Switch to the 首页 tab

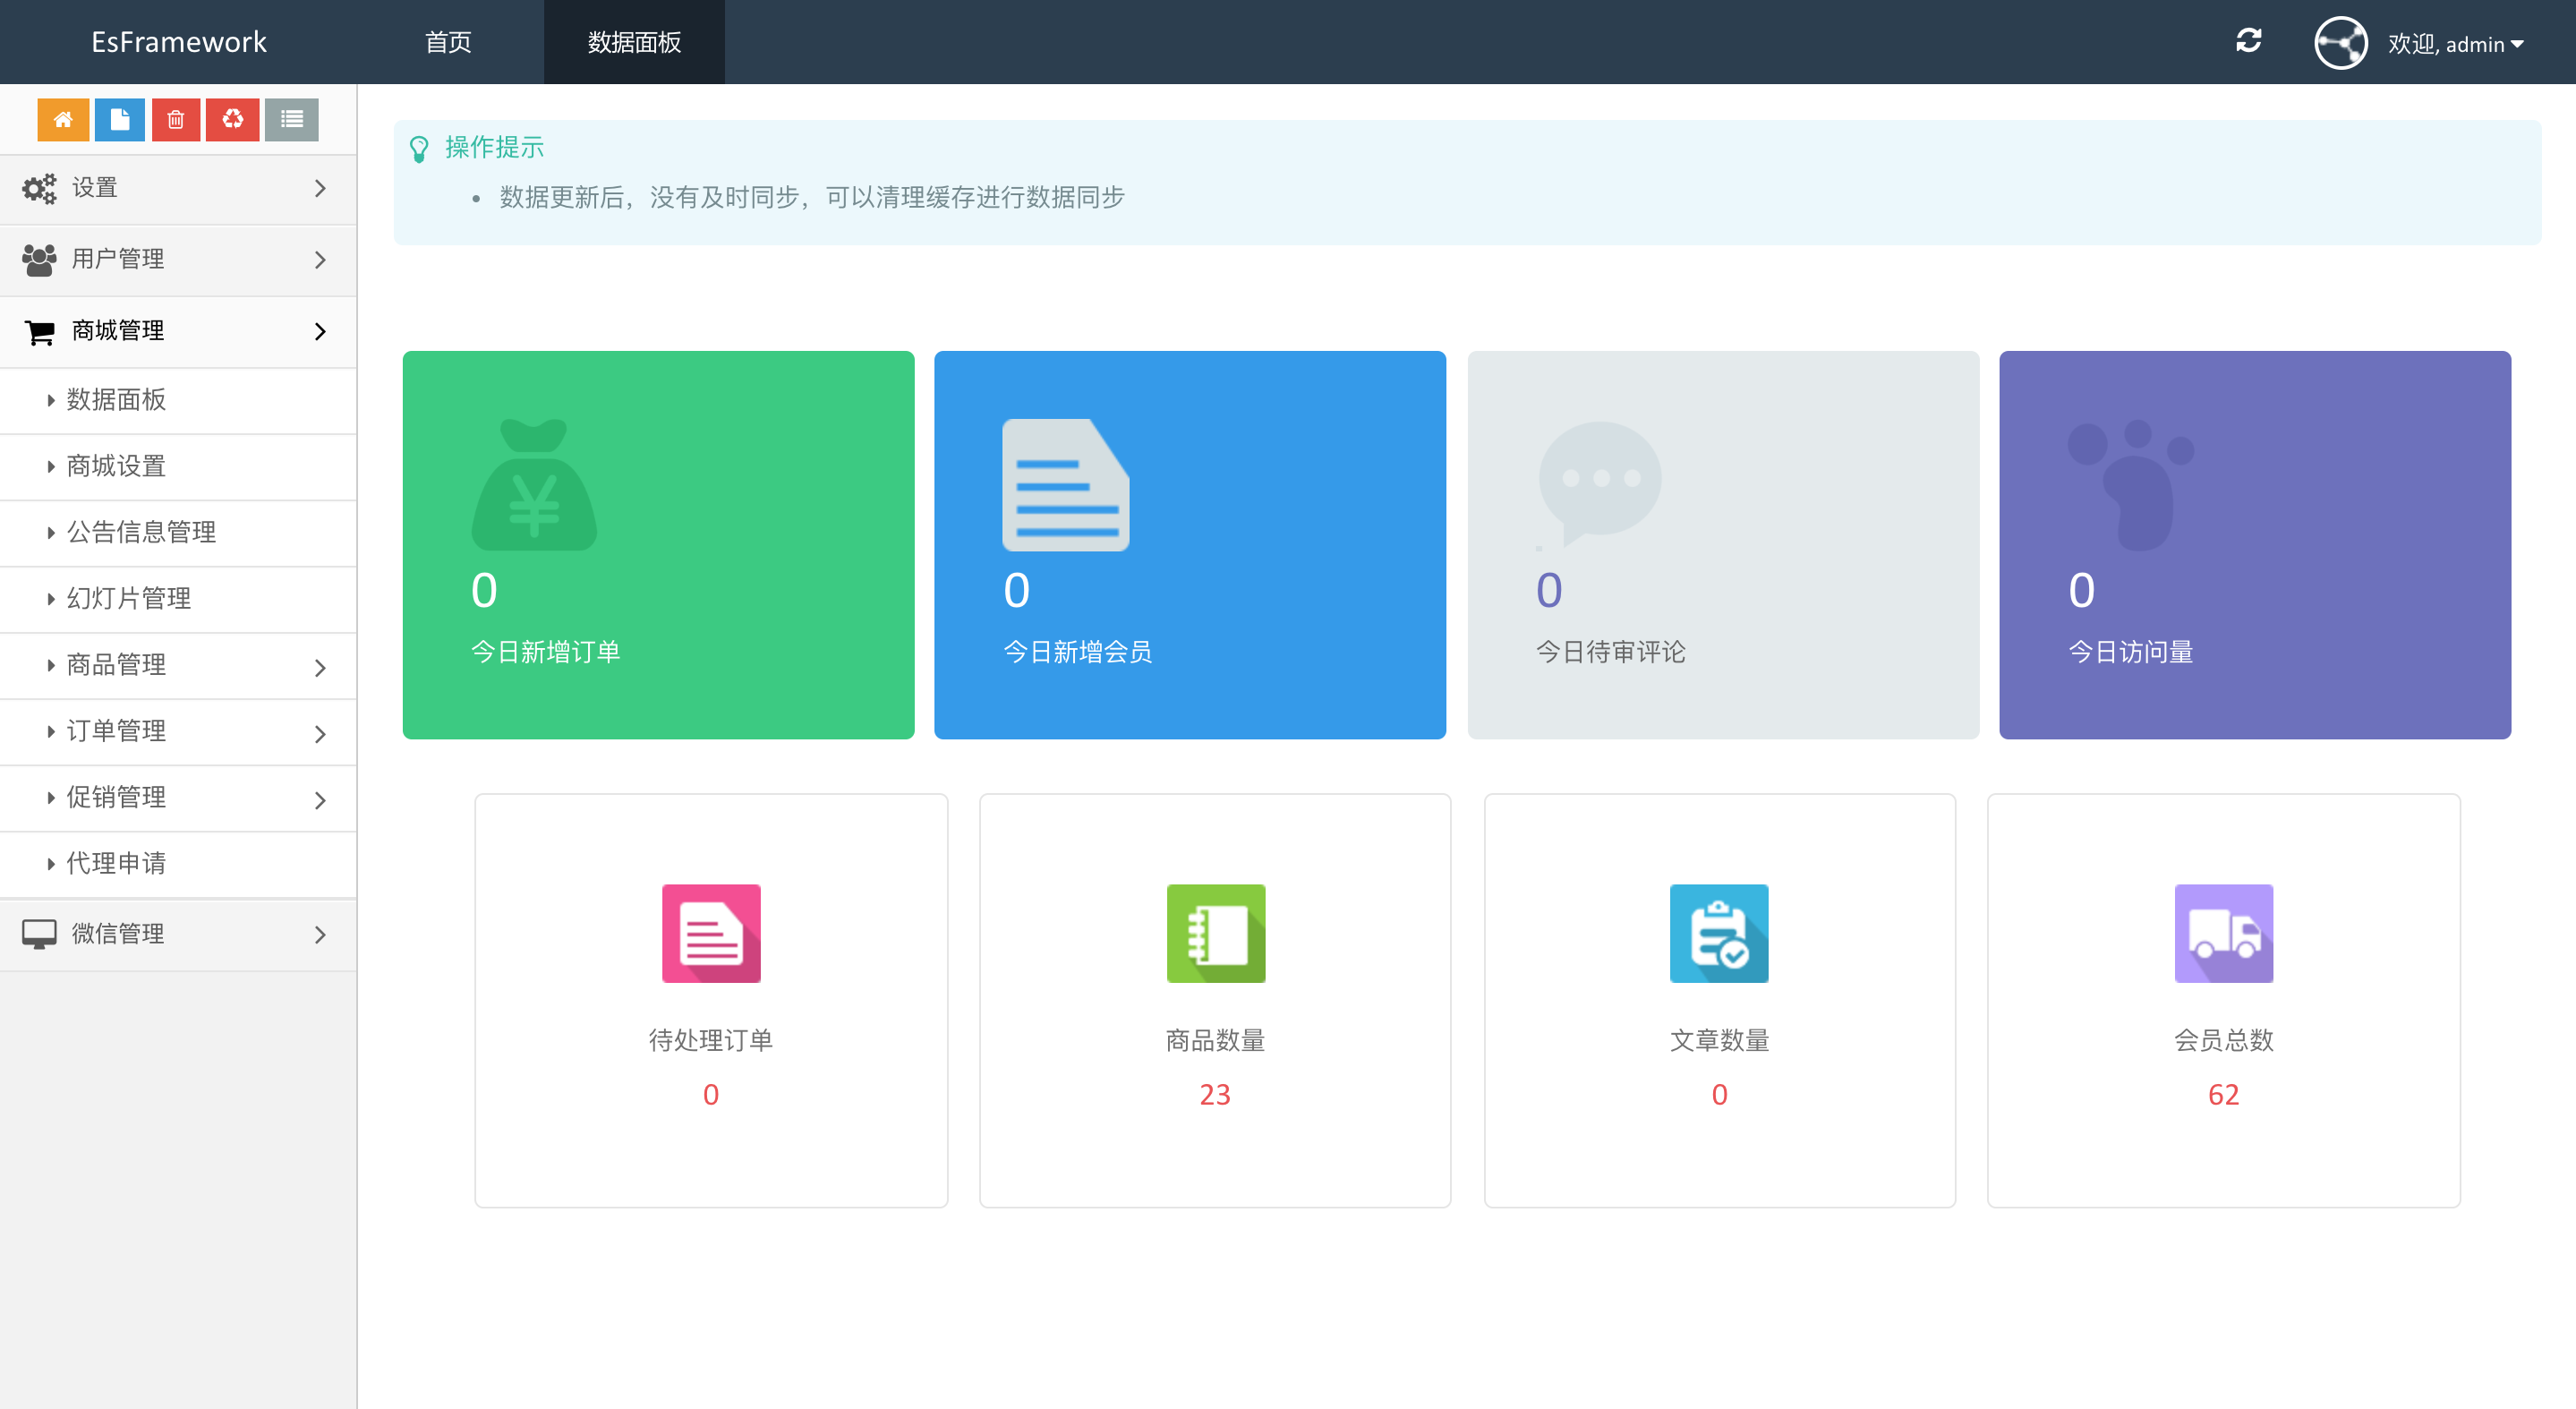pos(448,42)
